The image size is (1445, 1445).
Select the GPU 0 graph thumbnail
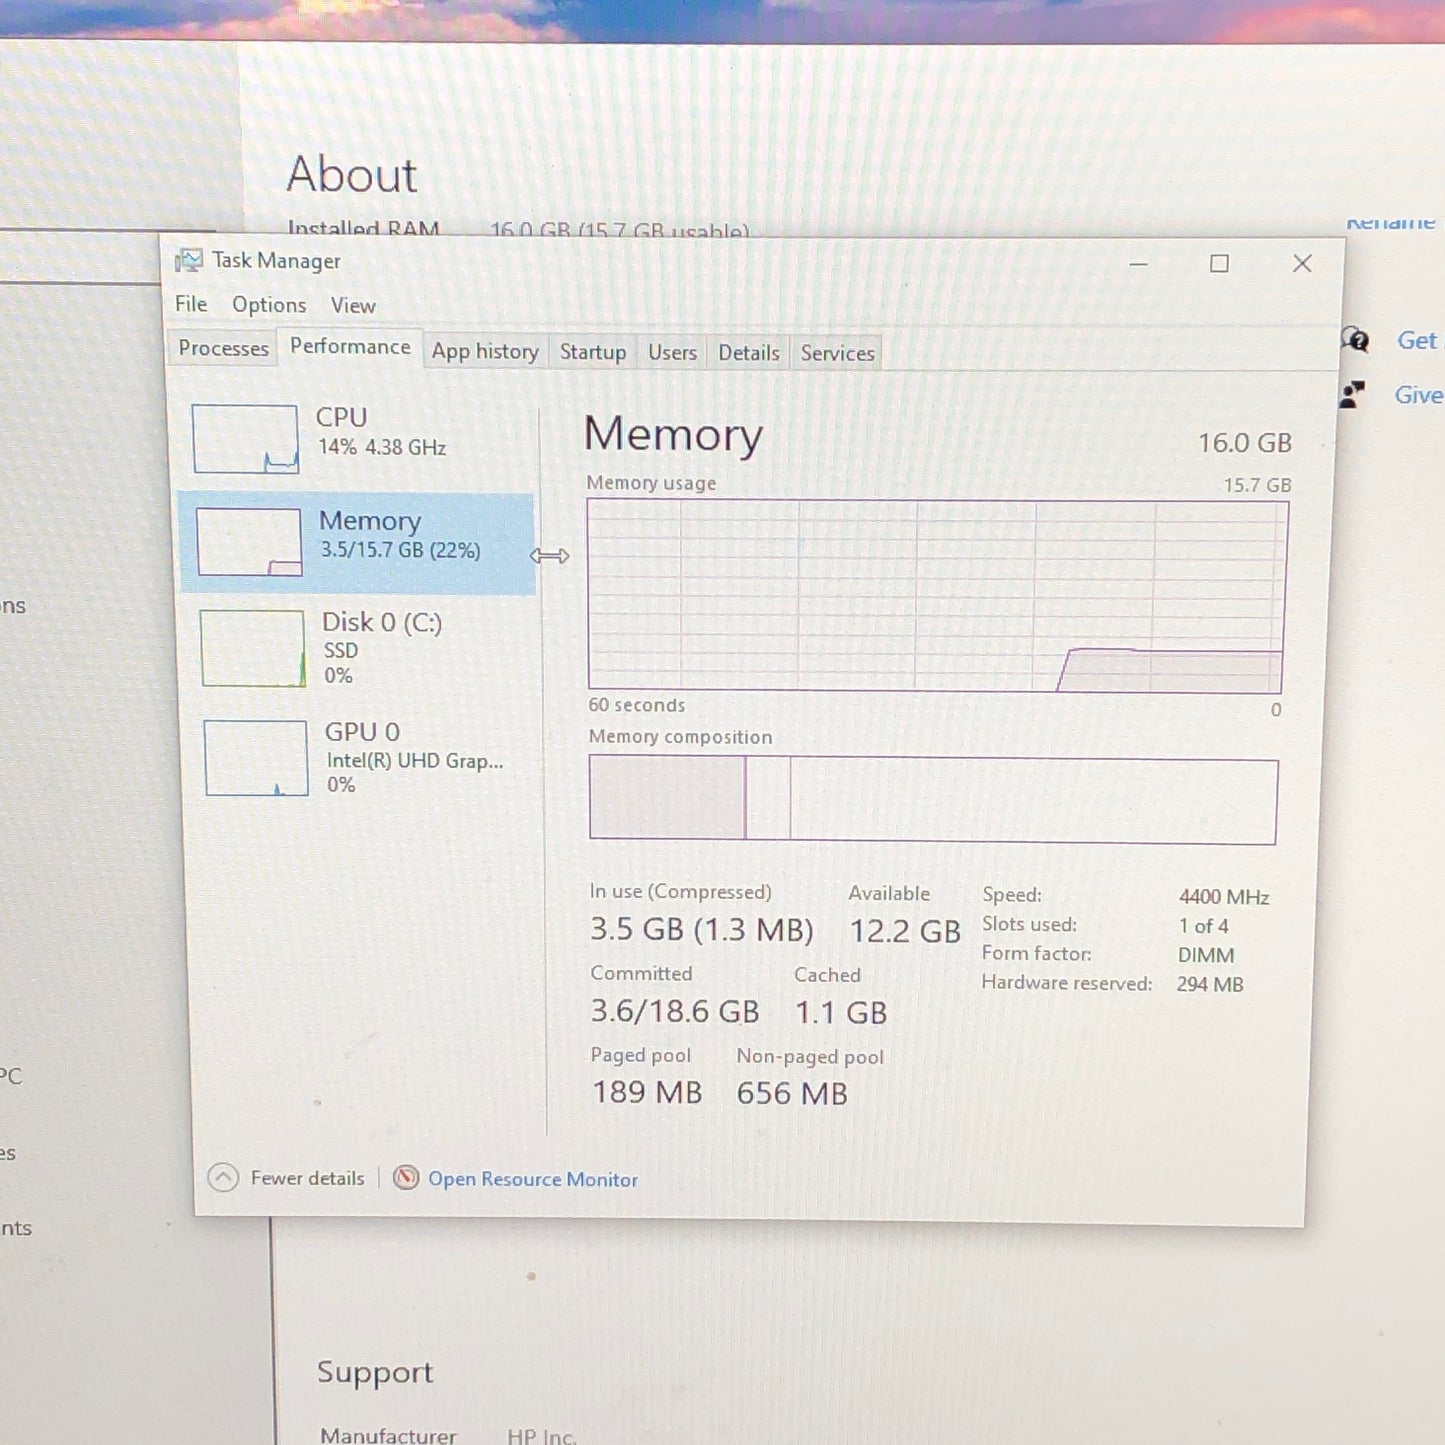pos(256,758)
